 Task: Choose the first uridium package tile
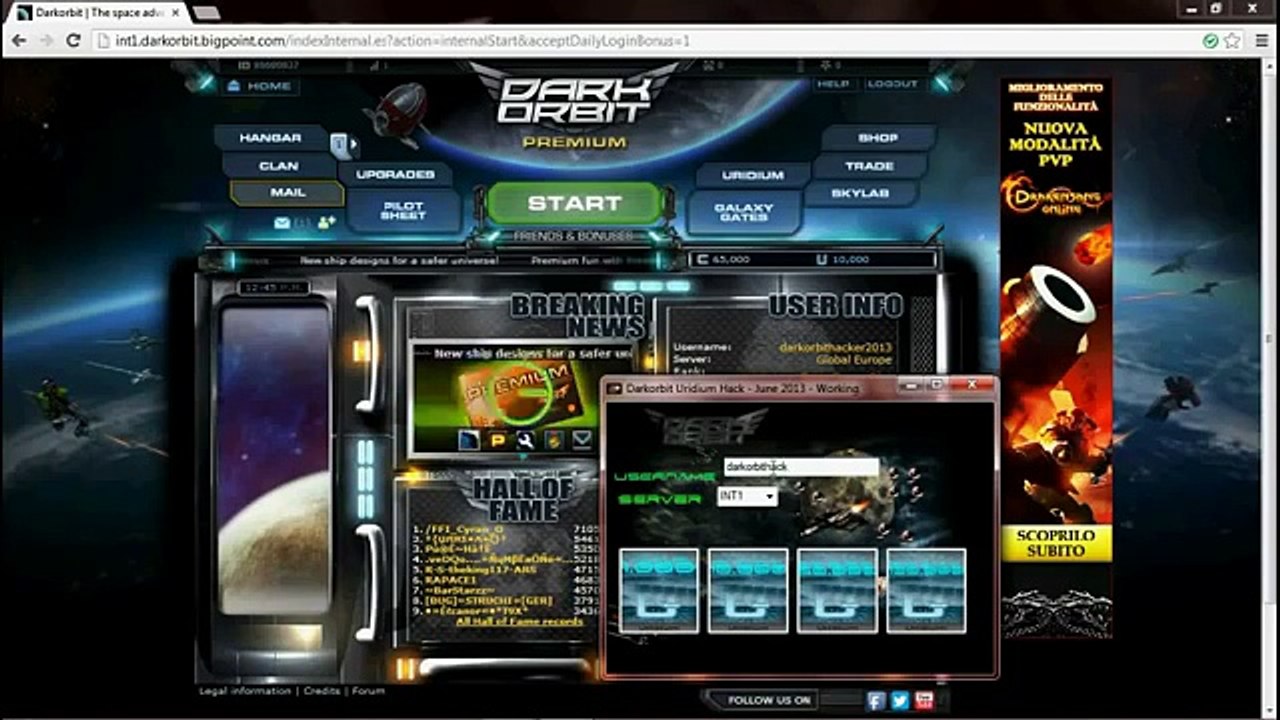point(658,591)
